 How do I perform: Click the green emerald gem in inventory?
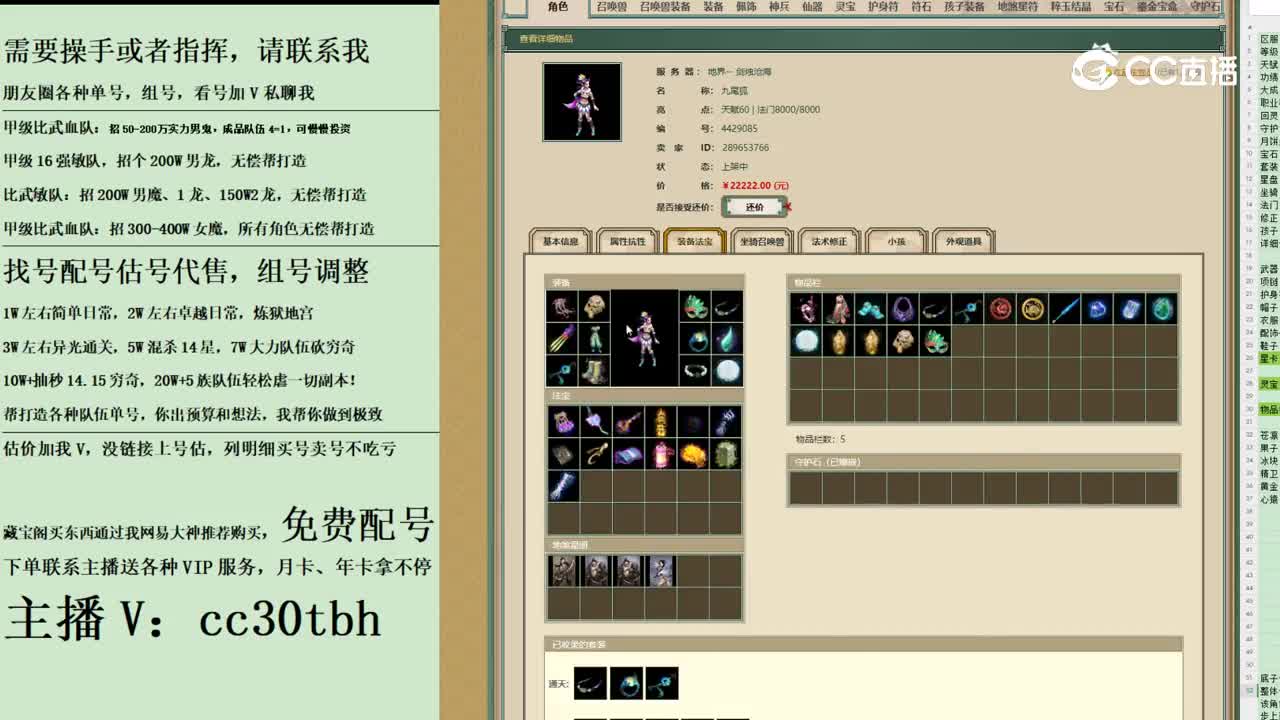click(1162, 309)
